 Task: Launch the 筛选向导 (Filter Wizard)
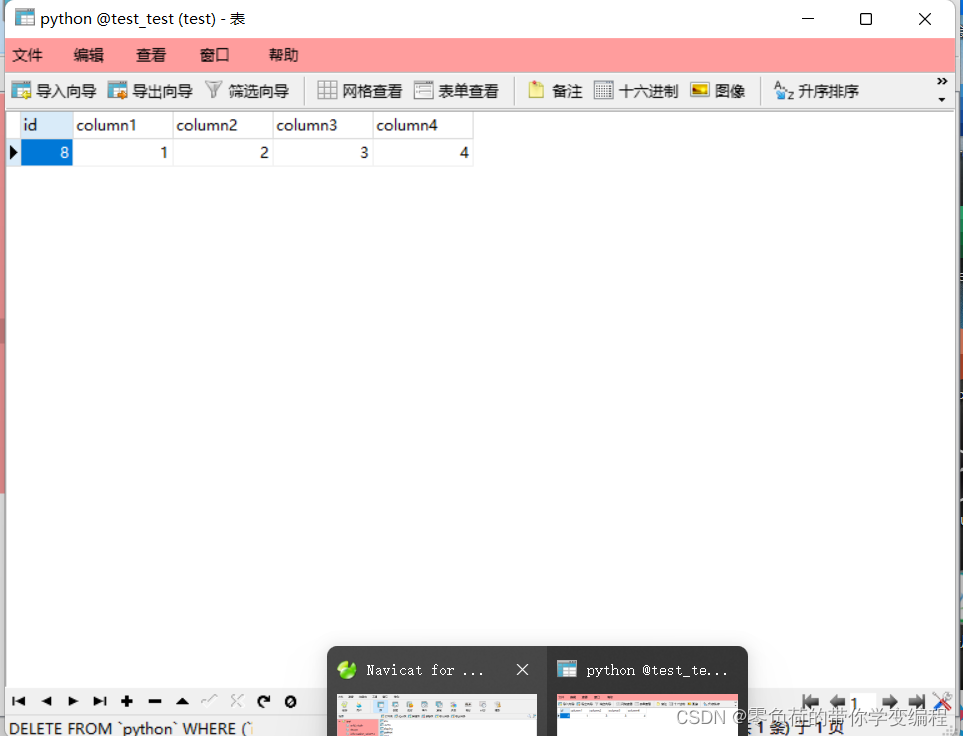247,90
